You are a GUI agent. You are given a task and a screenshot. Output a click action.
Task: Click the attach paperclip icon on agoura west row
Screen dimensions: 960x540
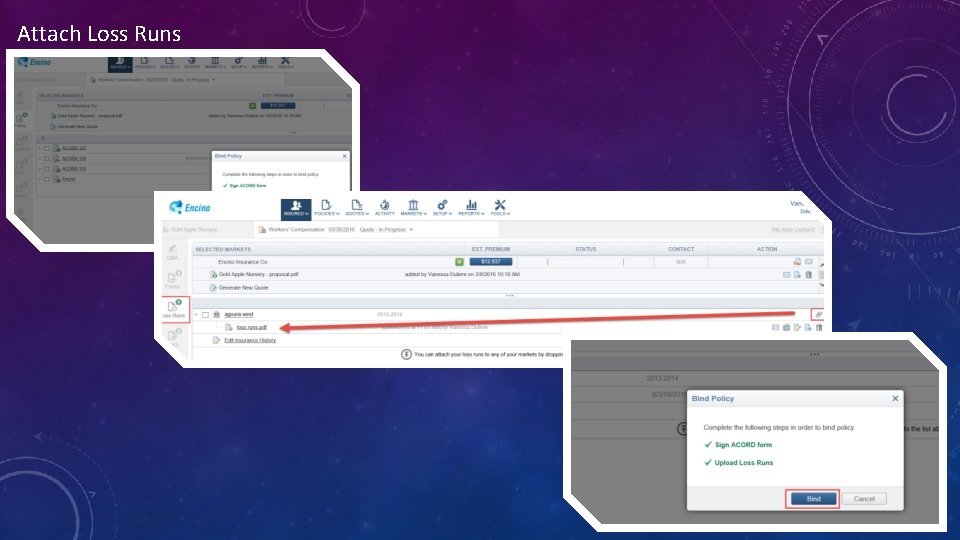click(819, 314)
